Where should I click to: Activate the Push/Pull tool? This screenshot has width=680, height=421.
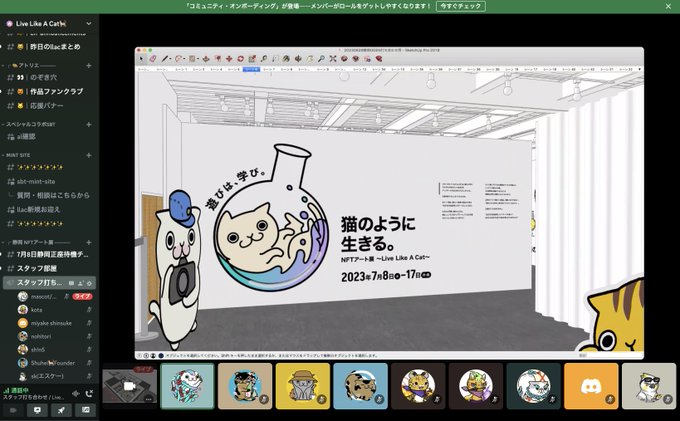tap(206, 59)
